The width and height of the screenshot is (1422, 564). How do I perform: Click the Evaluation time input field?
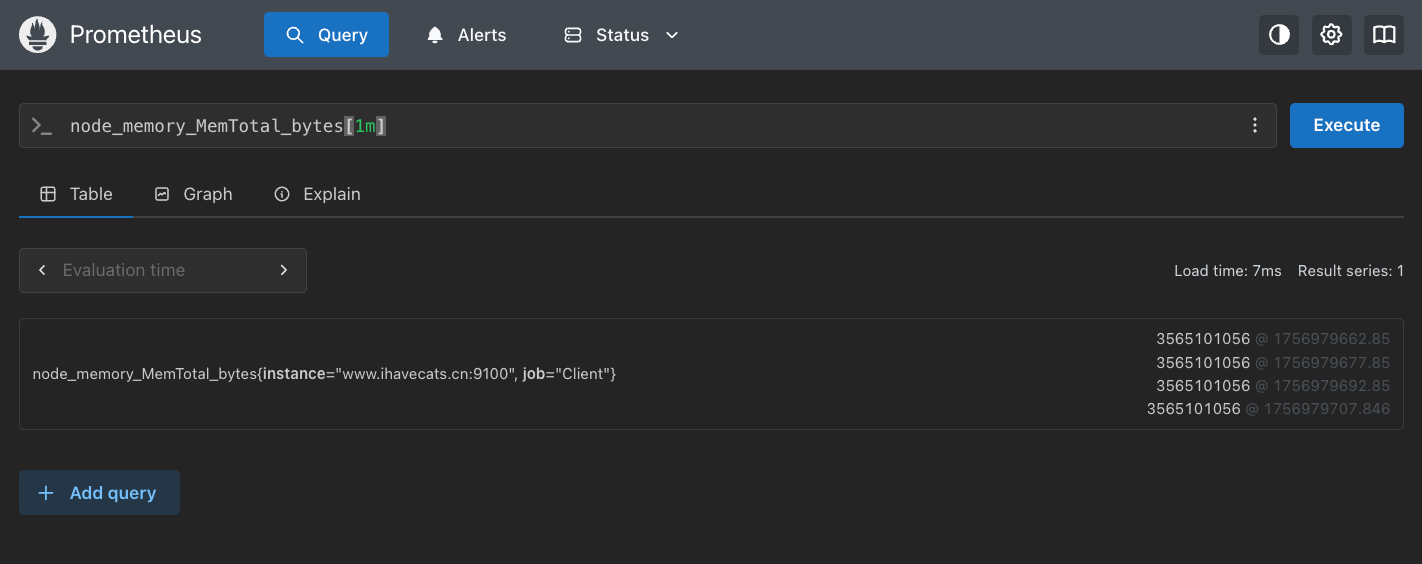pos(160,270)
